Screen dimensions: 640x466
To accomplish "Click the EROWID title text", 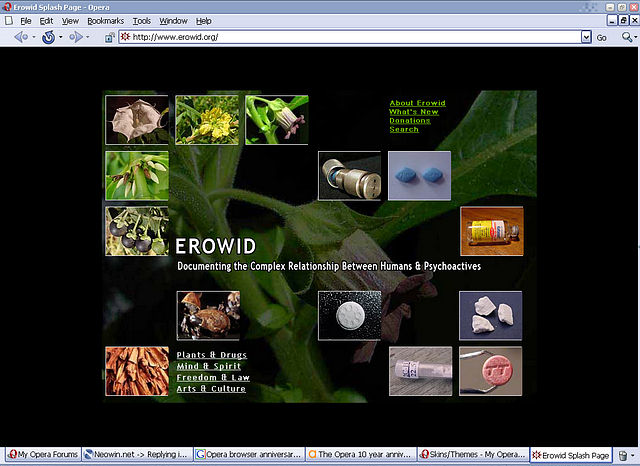I will (216, 246).
